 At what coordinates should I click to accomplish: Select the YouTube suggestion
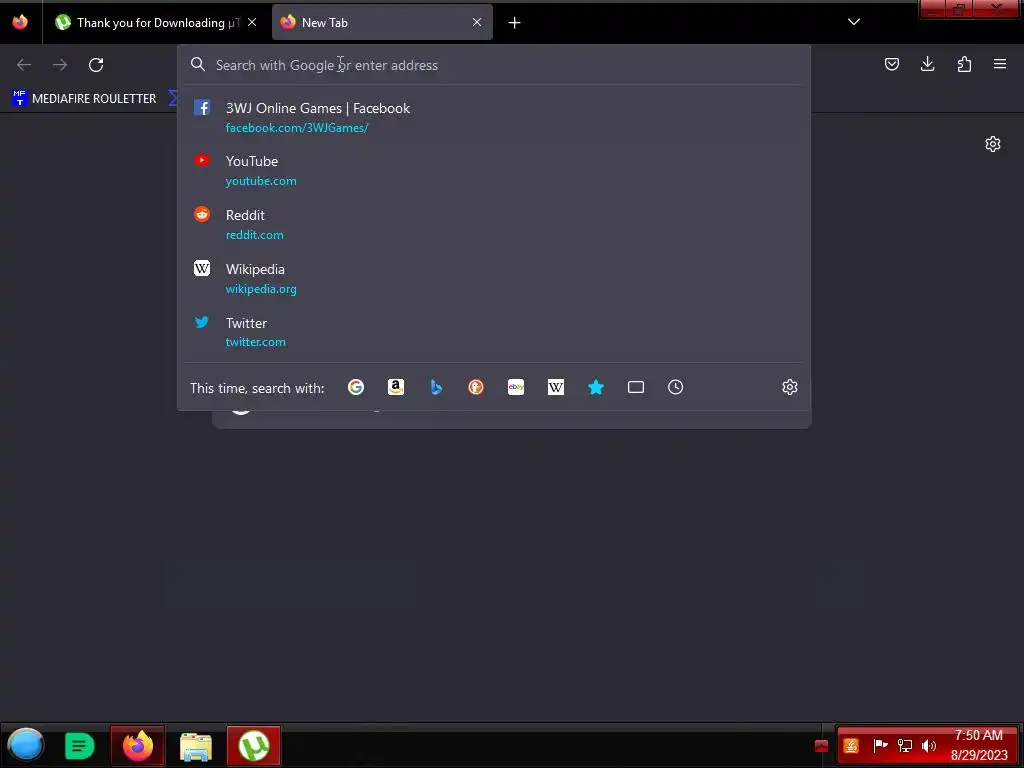(494, 170)
